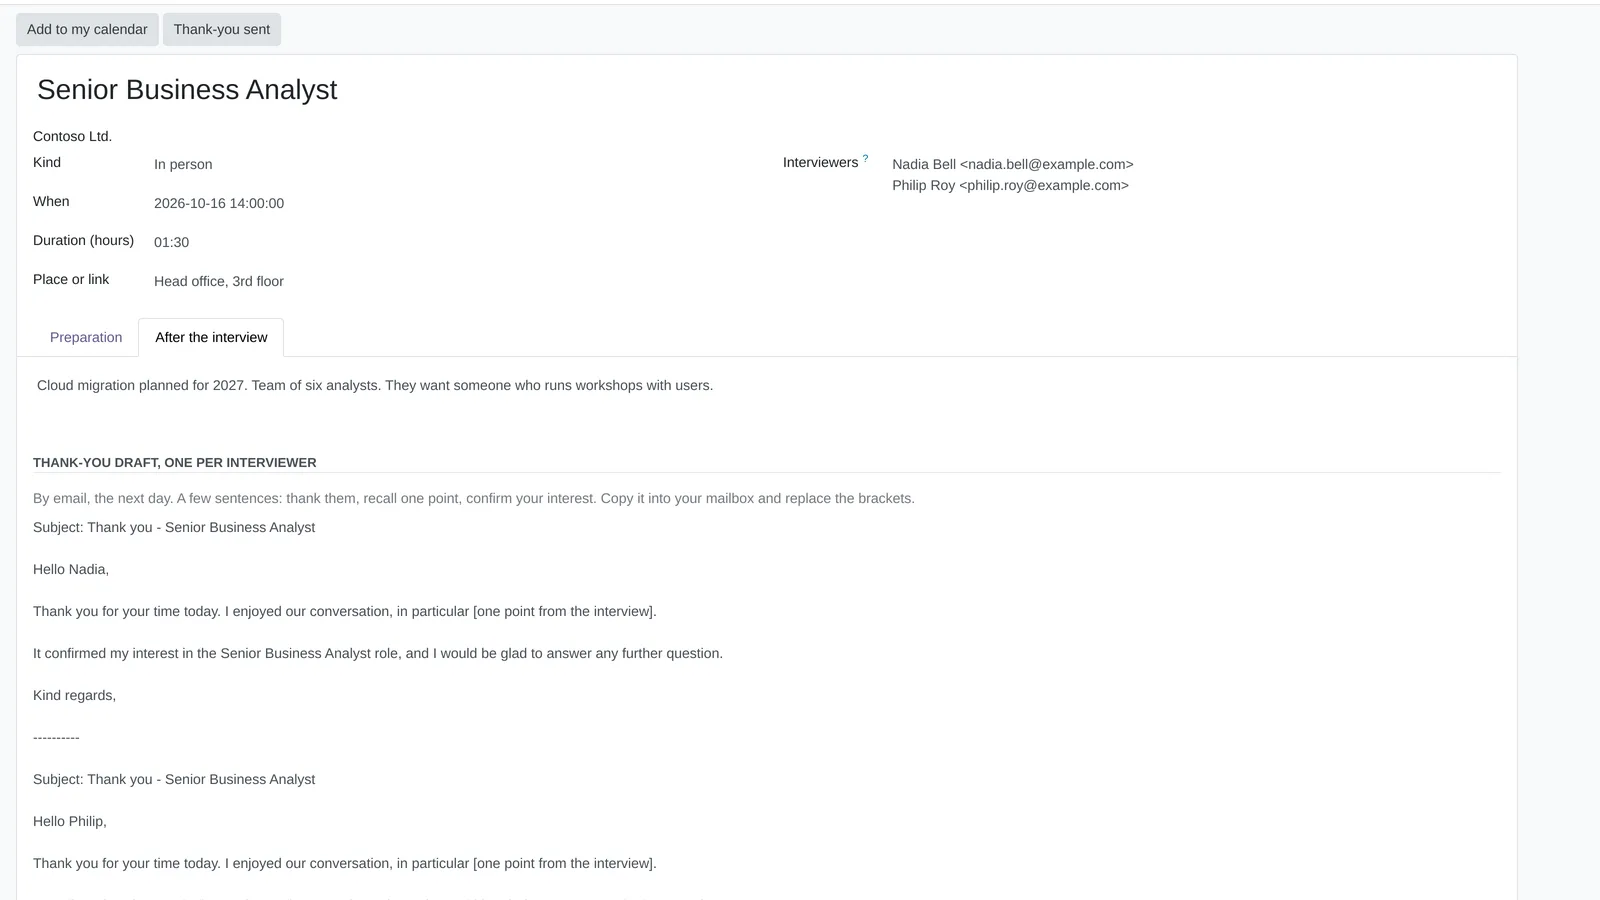Click second Subject: Thank you line above Philip
This screenshot has width=1600, height=900.
[x=174, y=779]
